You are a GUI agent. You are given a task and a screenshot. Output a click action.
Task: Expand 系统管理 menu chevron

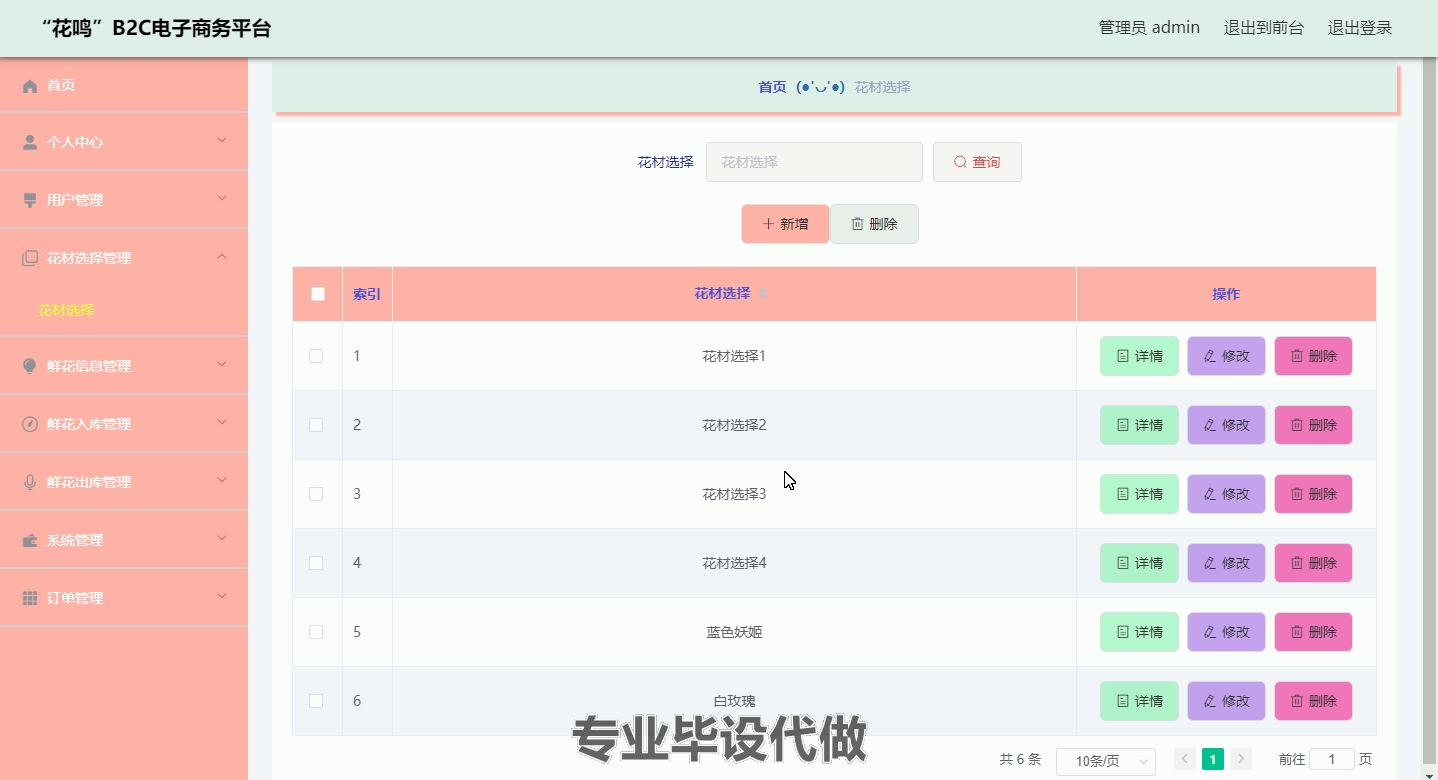pyautogui.click(x=222, y=538)
